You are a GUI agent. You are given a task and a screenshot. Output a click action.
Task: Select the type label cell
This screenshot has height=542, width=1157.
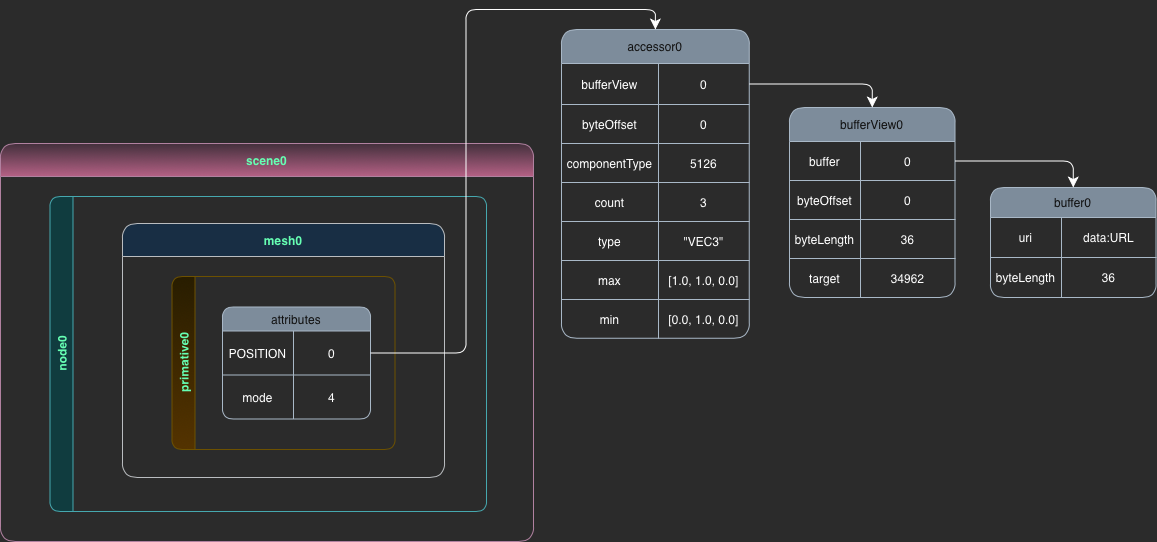[x=609, y=242]
